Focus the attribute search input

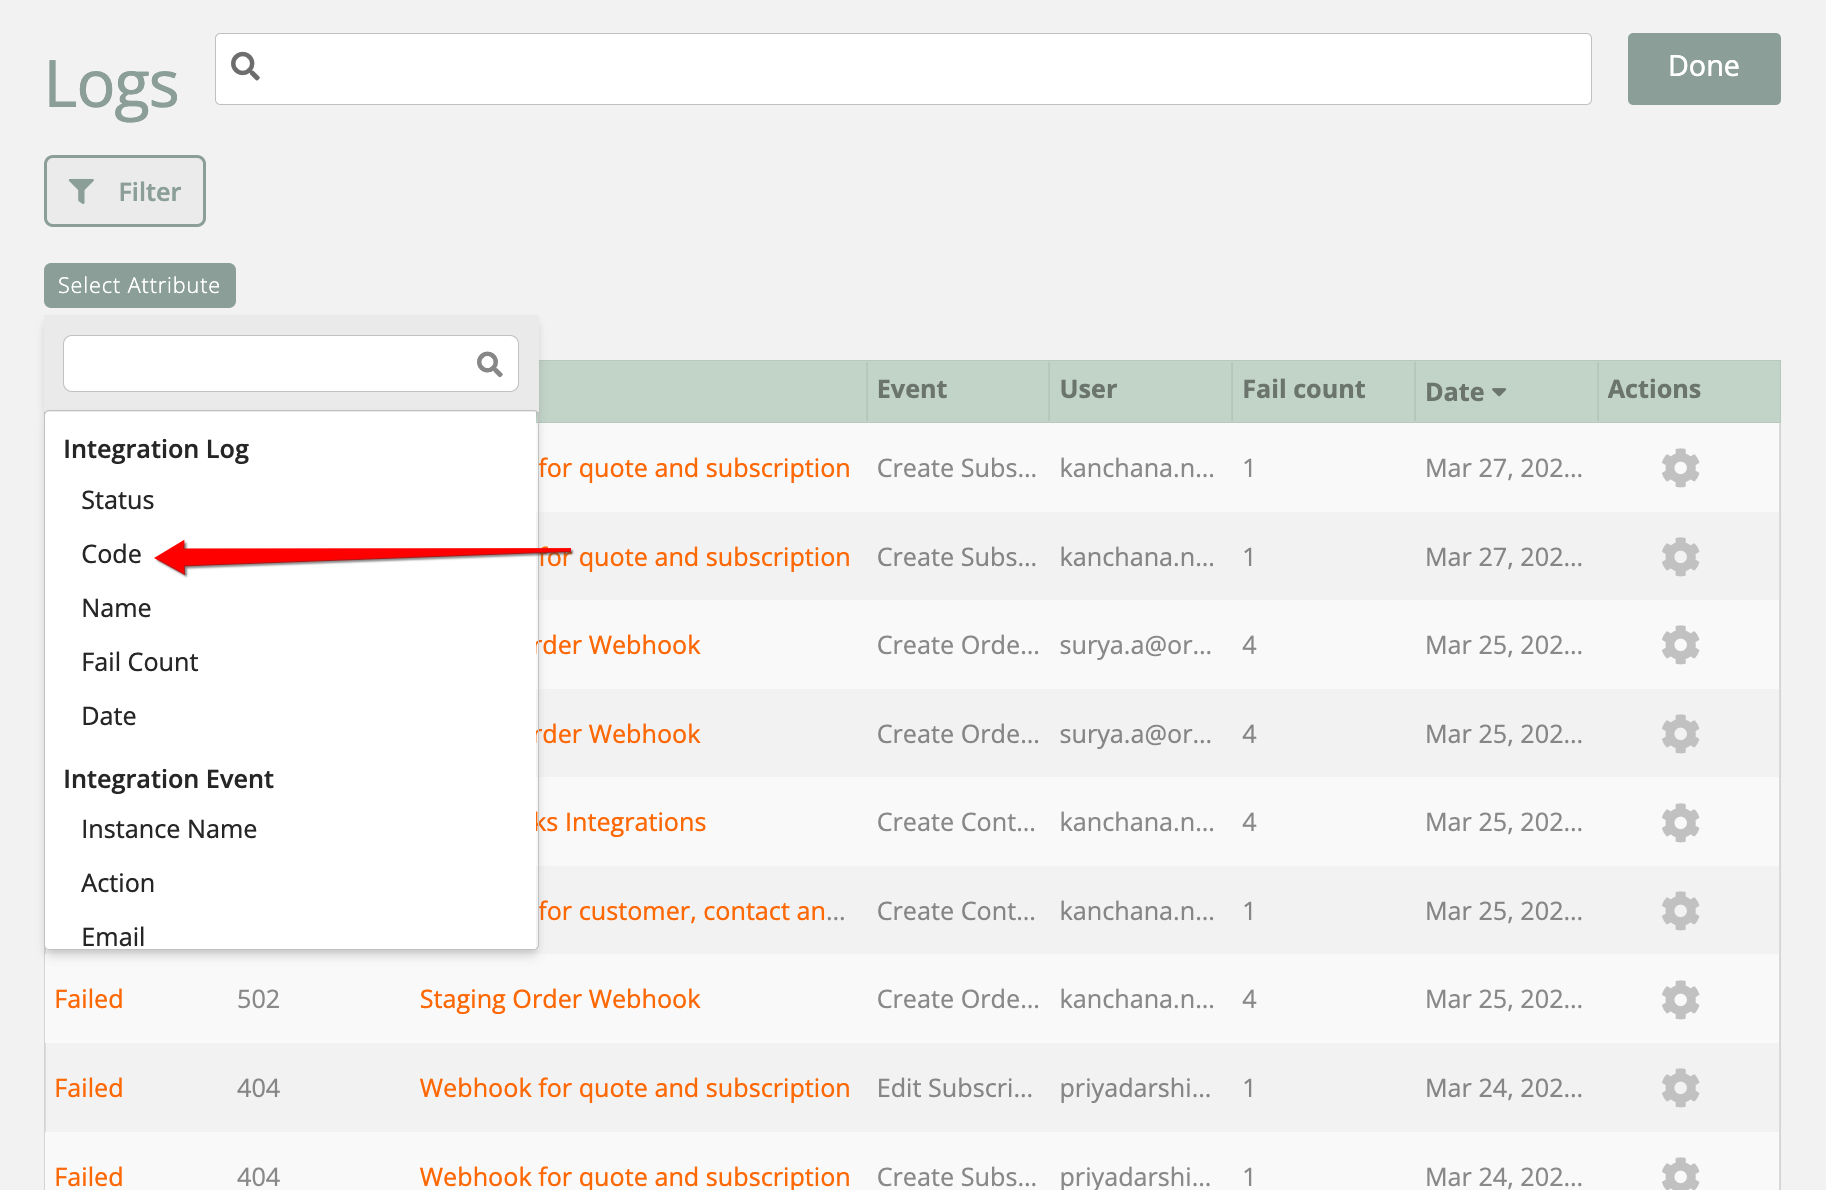290,364
